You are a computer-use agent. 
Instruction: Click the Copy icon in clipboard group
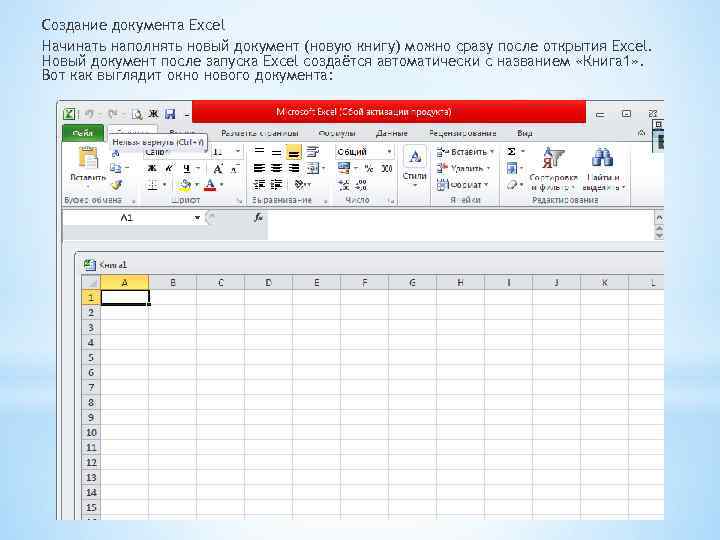[x=116, y=168]
